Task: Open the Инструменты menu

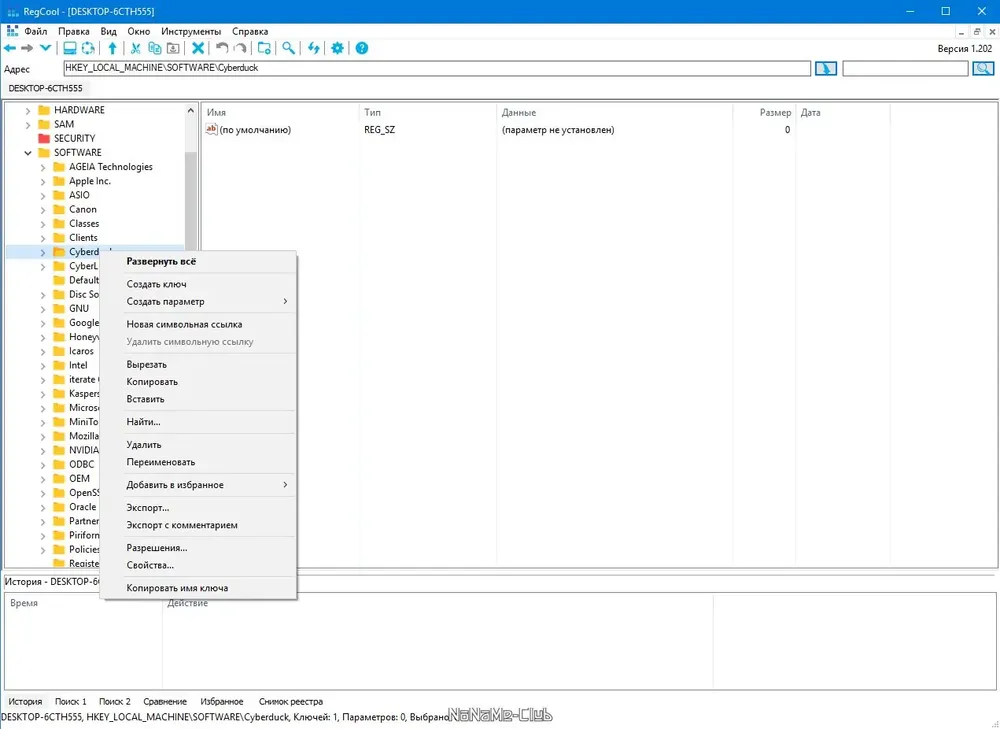Action: point(191,31)
